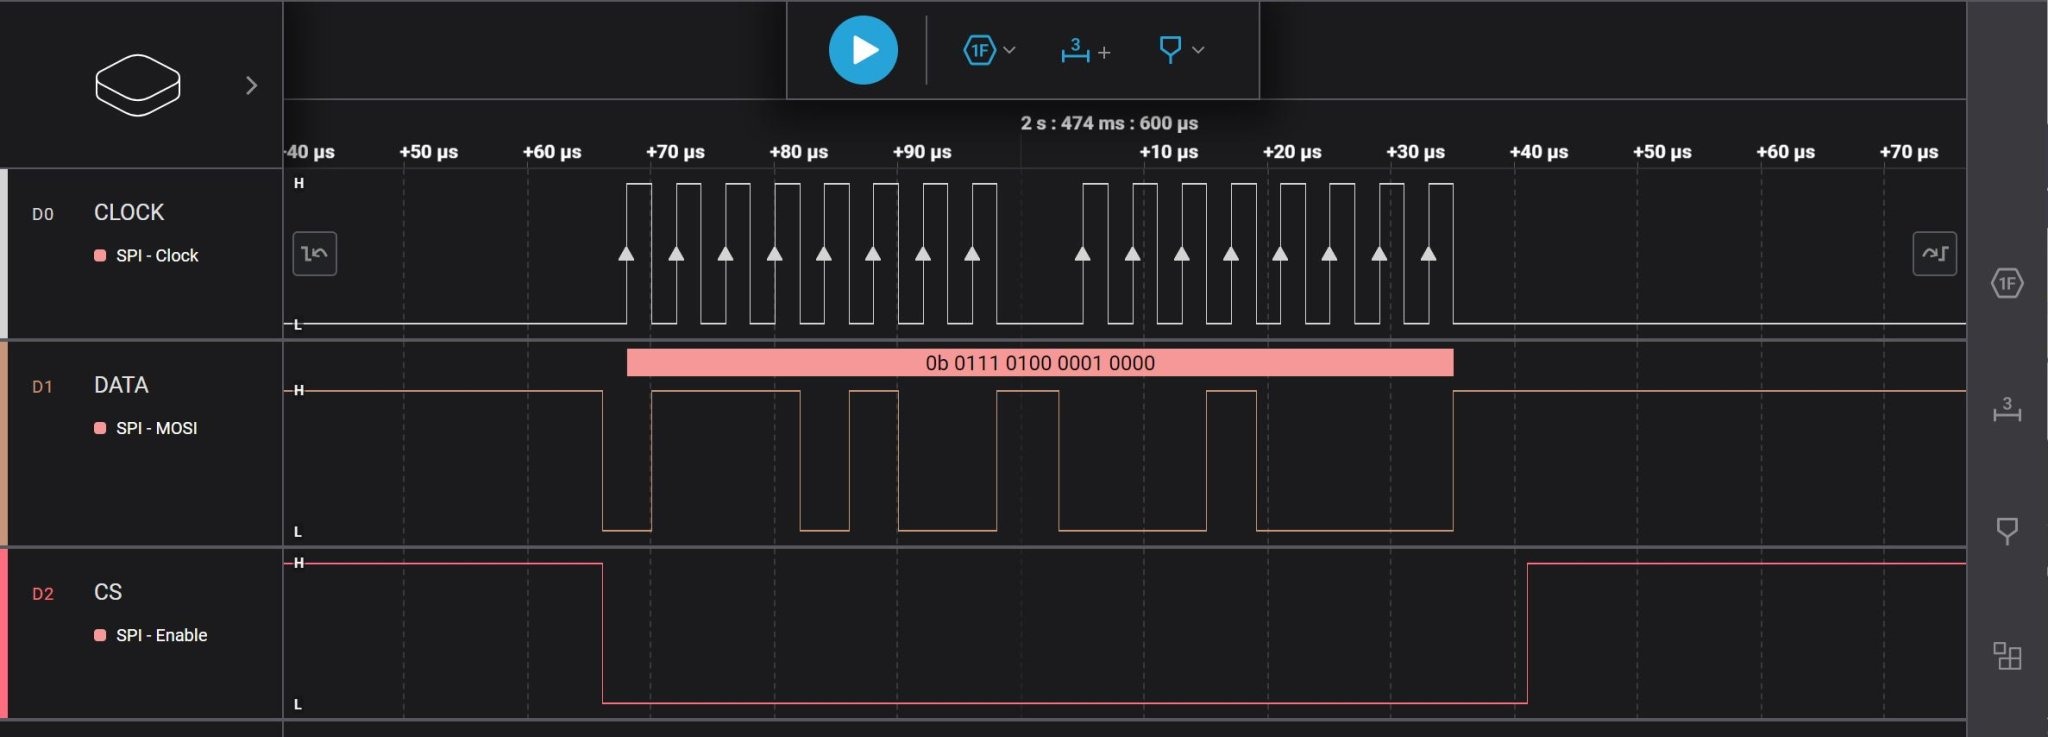Open the Measurements panel in the right sidebar
Screen dimensions: 2048x737
2007,410
